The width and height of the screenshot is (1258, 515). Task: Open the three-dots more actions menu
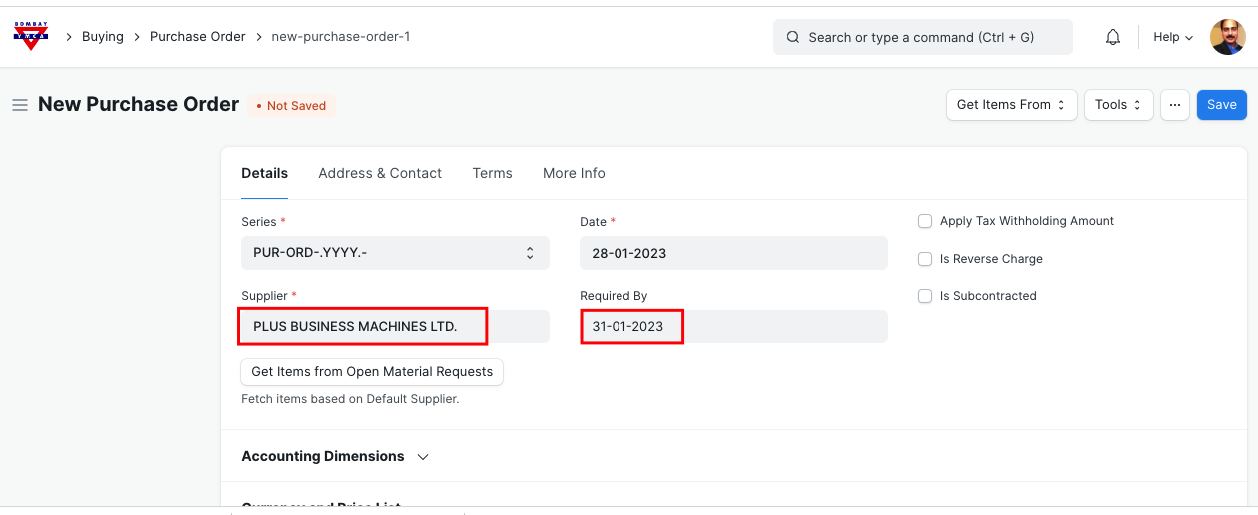(x=1175, y=105)
